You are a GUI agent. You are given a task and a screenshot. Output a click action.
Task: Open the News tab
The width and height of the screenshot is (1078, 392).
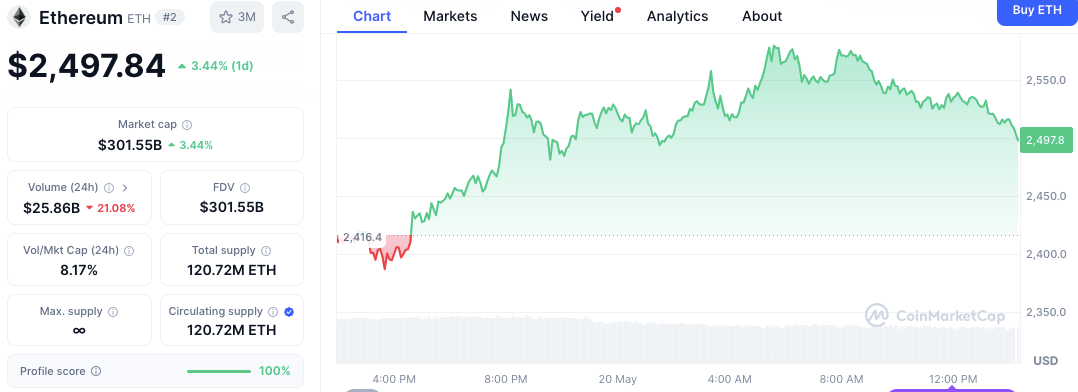click(x=529, y=16)
